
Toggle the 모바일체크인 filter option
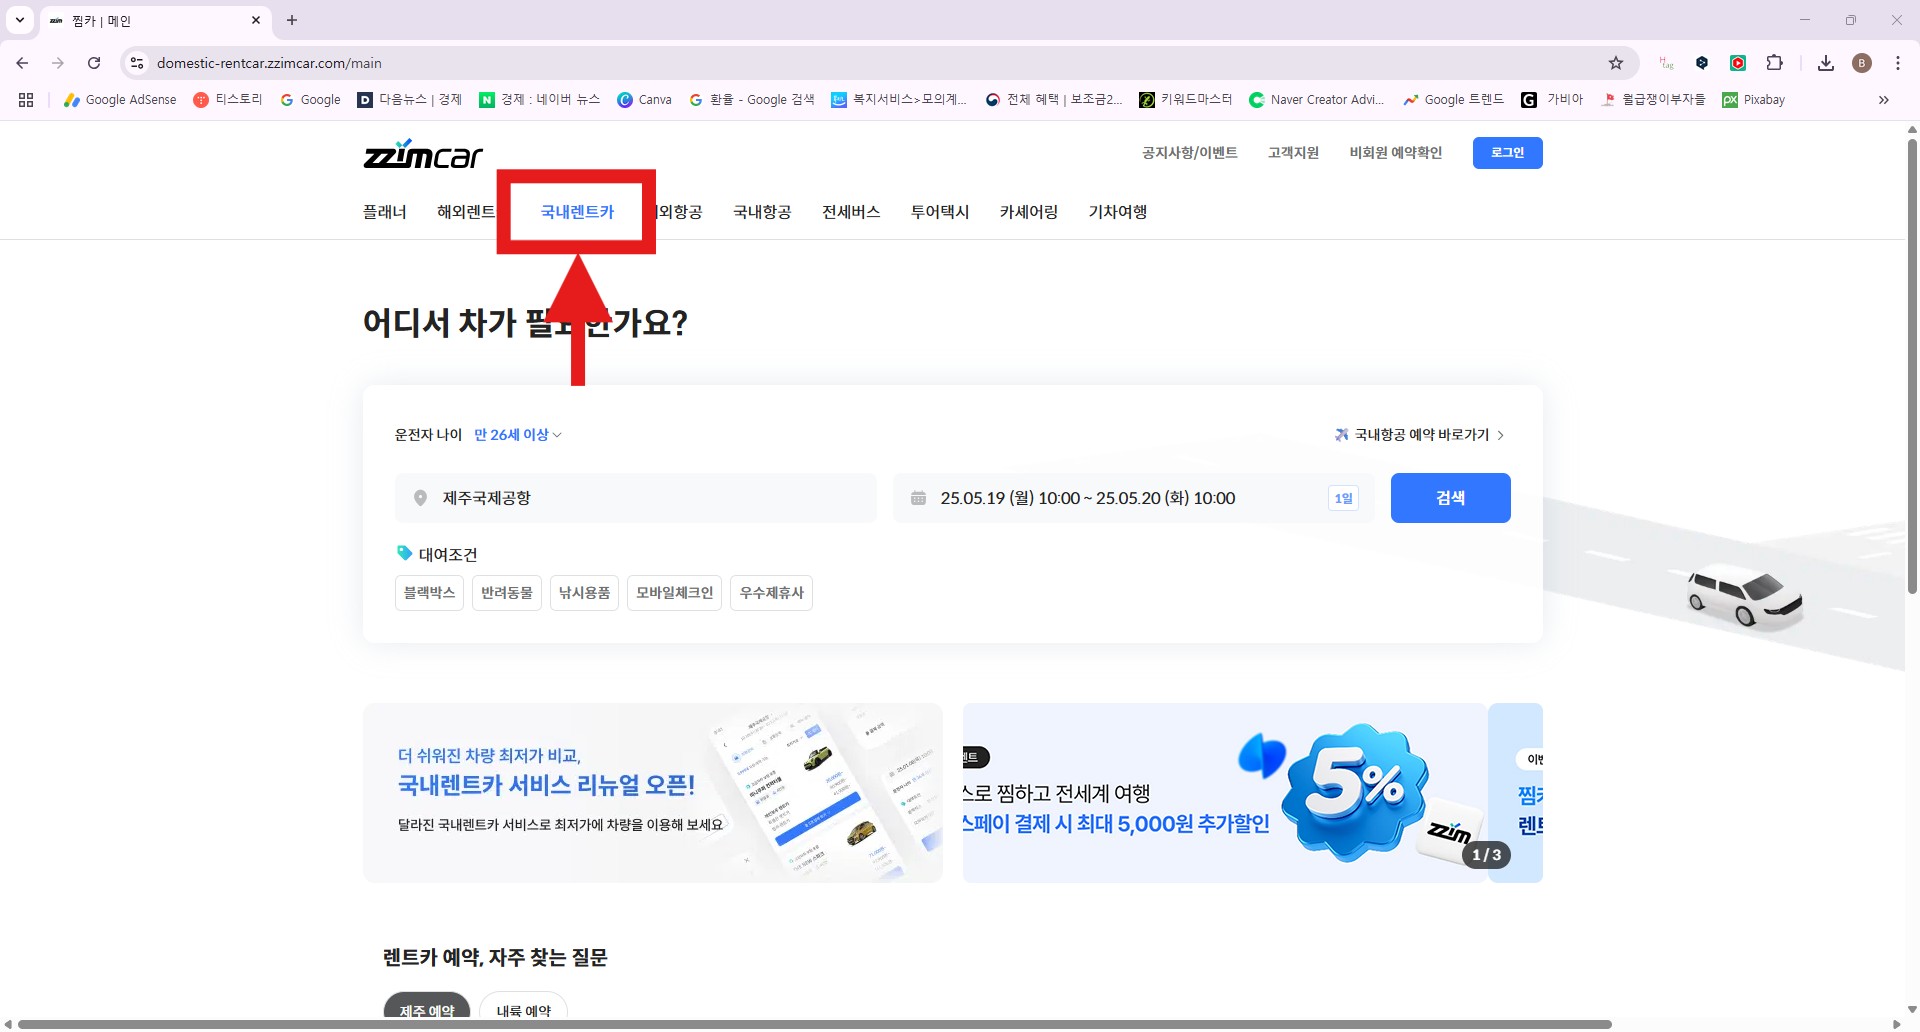click(x=673, y=592)
